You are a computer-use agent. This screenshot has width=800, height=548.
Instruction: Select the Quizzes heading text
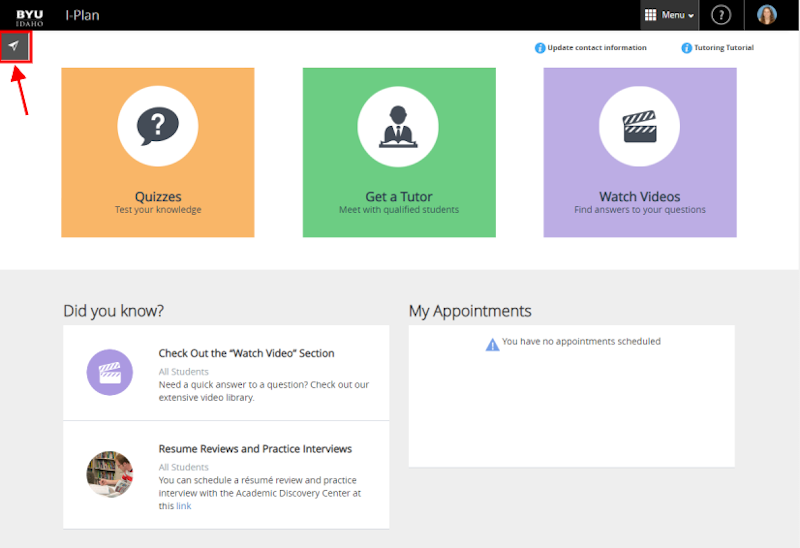158,197
